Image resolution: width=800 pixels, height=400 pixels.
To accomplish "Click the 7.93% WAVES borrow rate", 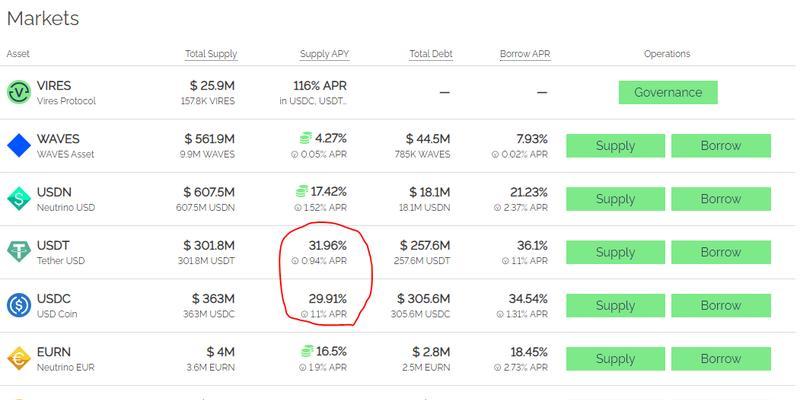I will [532, 139].
